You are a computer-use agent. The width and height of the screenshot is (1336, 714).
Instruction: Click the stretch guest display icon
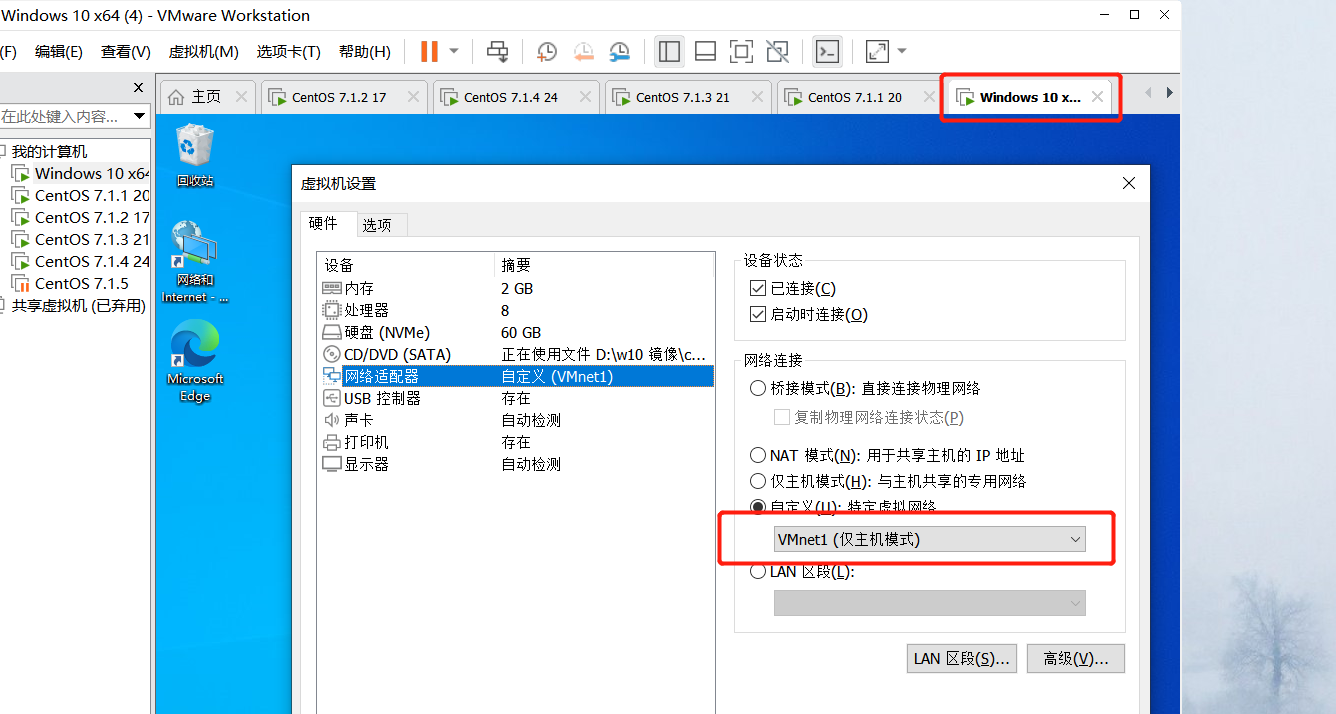[877, 51]
